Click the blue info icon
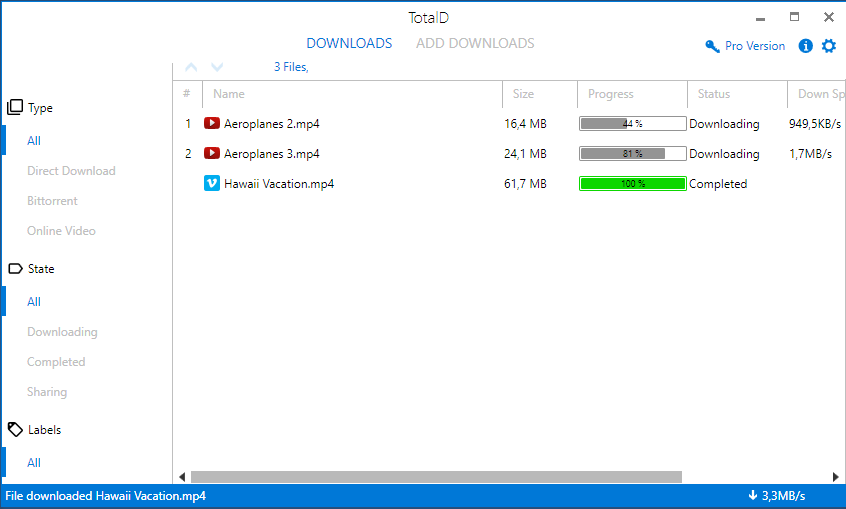This screenshot has height=509, width=846. click(806, 46)
